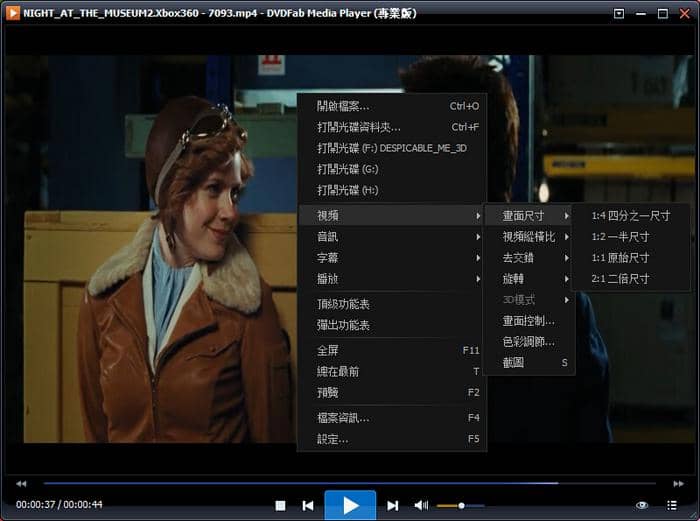
Task: Select 1:4 四分之一尺寸 size
Action: 631,216
